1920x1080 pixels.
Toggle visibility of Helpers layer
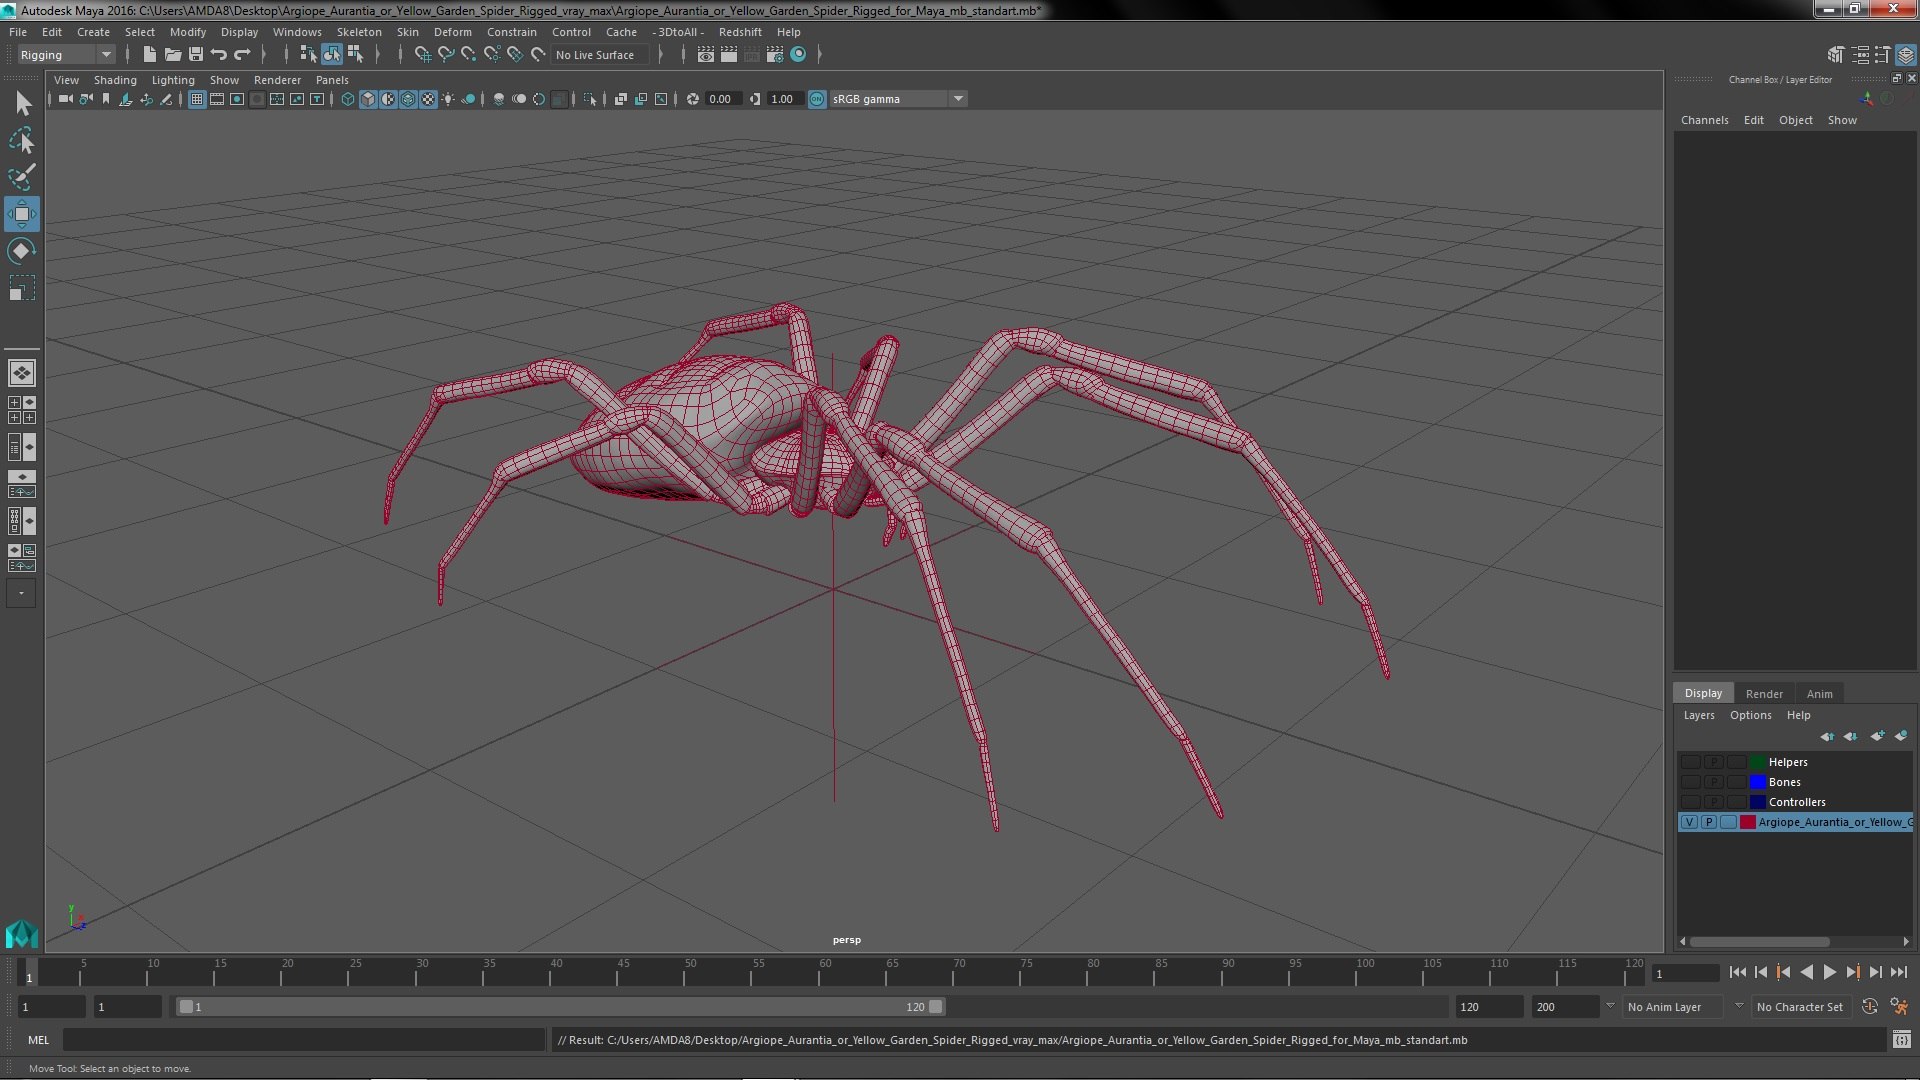coord(1690,762)
